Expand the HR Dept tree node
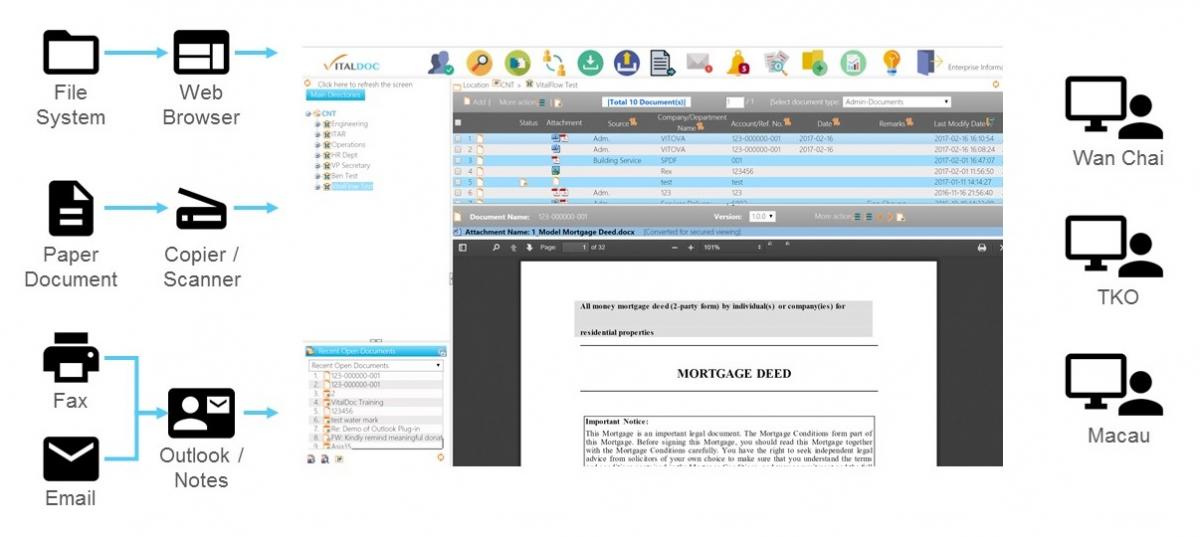The width and height of the screenshot is (1200, 537). 317,155
